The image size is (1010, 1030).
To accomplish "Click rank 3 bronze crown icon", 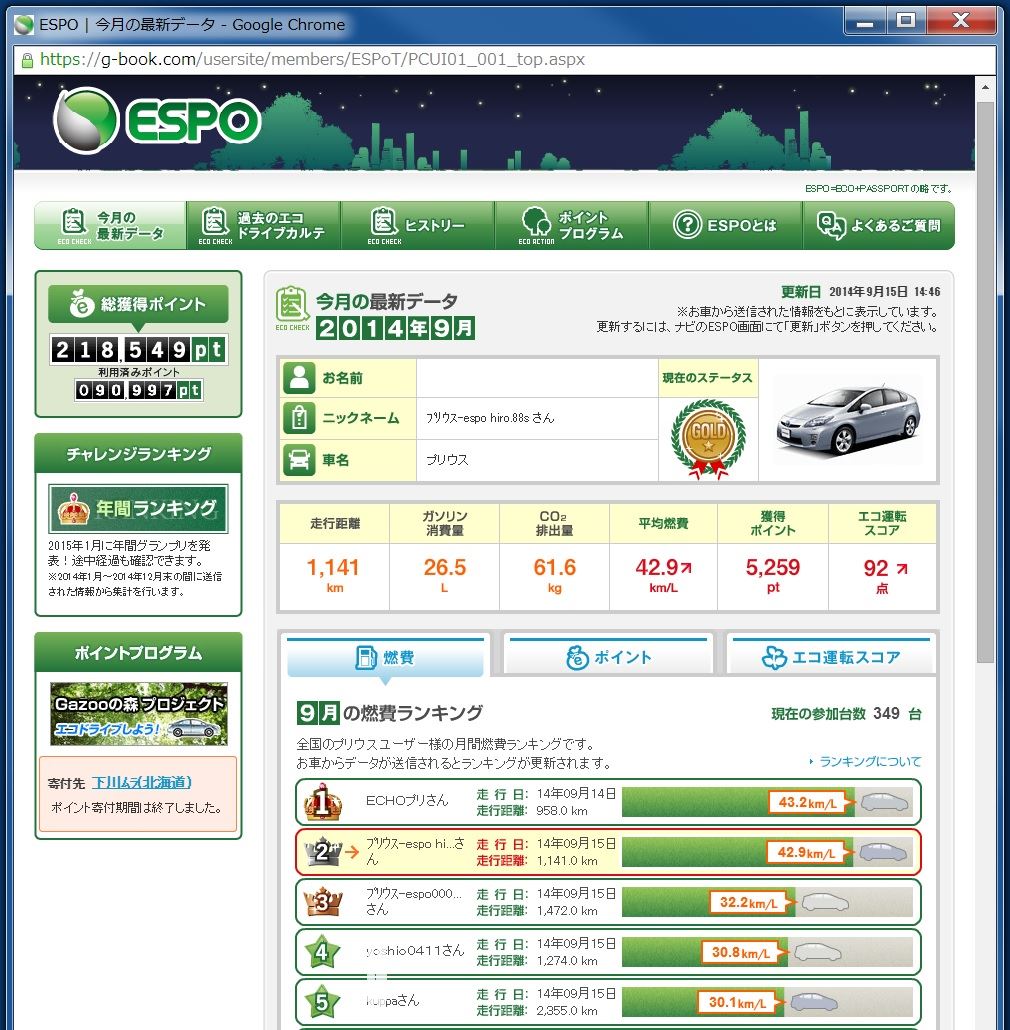I will coord(322,902).
